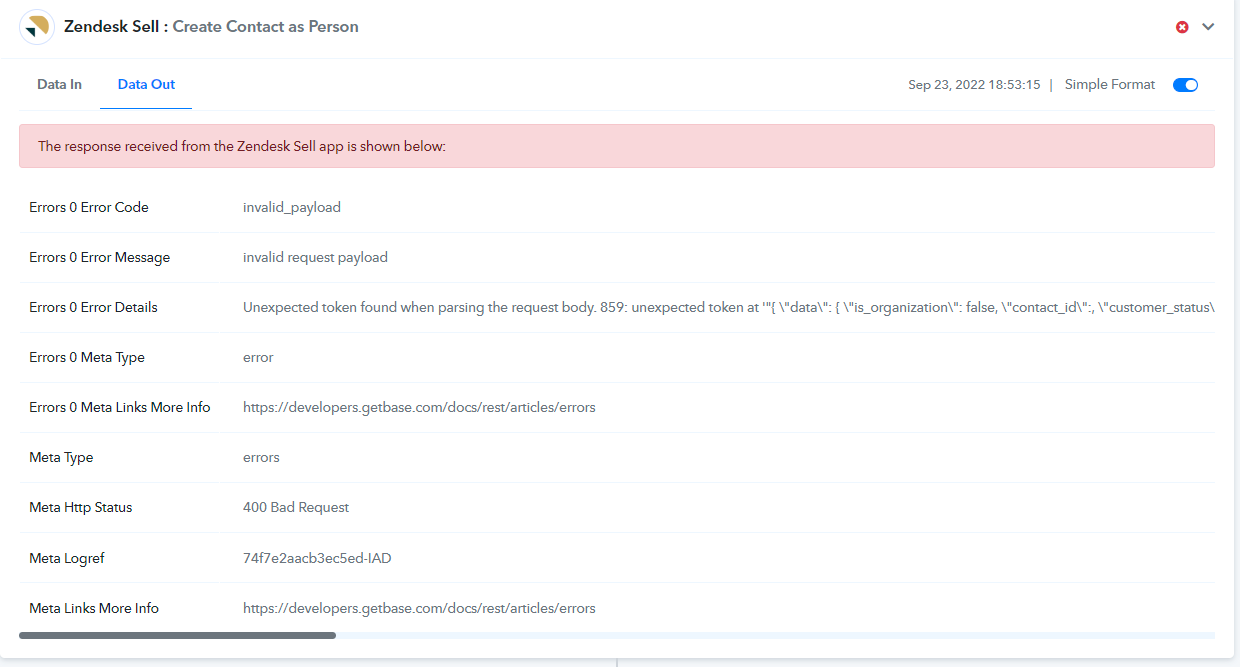The image size is (1240, 667).
Task: Click the 'Errors 0 Error Code' label
Action: point(89,207)
